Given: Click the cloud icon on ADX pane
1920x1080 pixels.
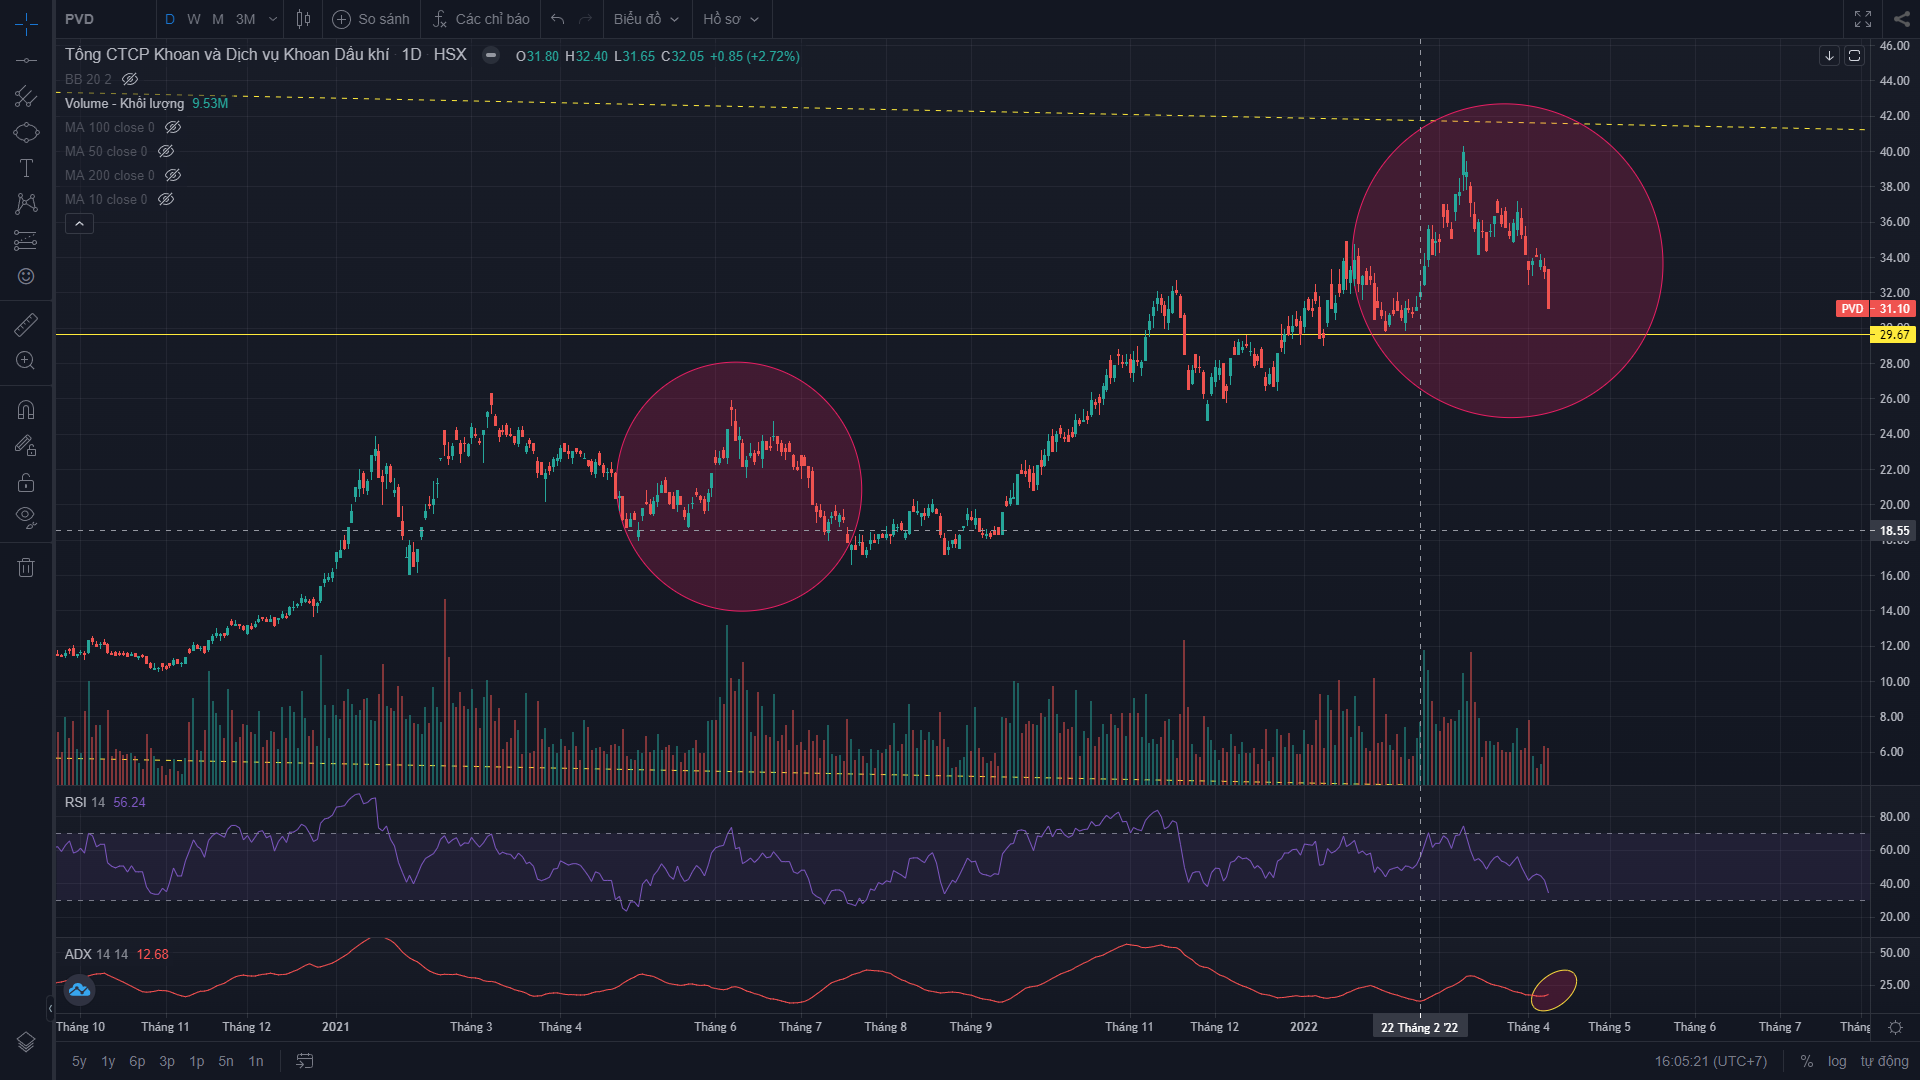Looking at the screenshot, I should [79, 990].
